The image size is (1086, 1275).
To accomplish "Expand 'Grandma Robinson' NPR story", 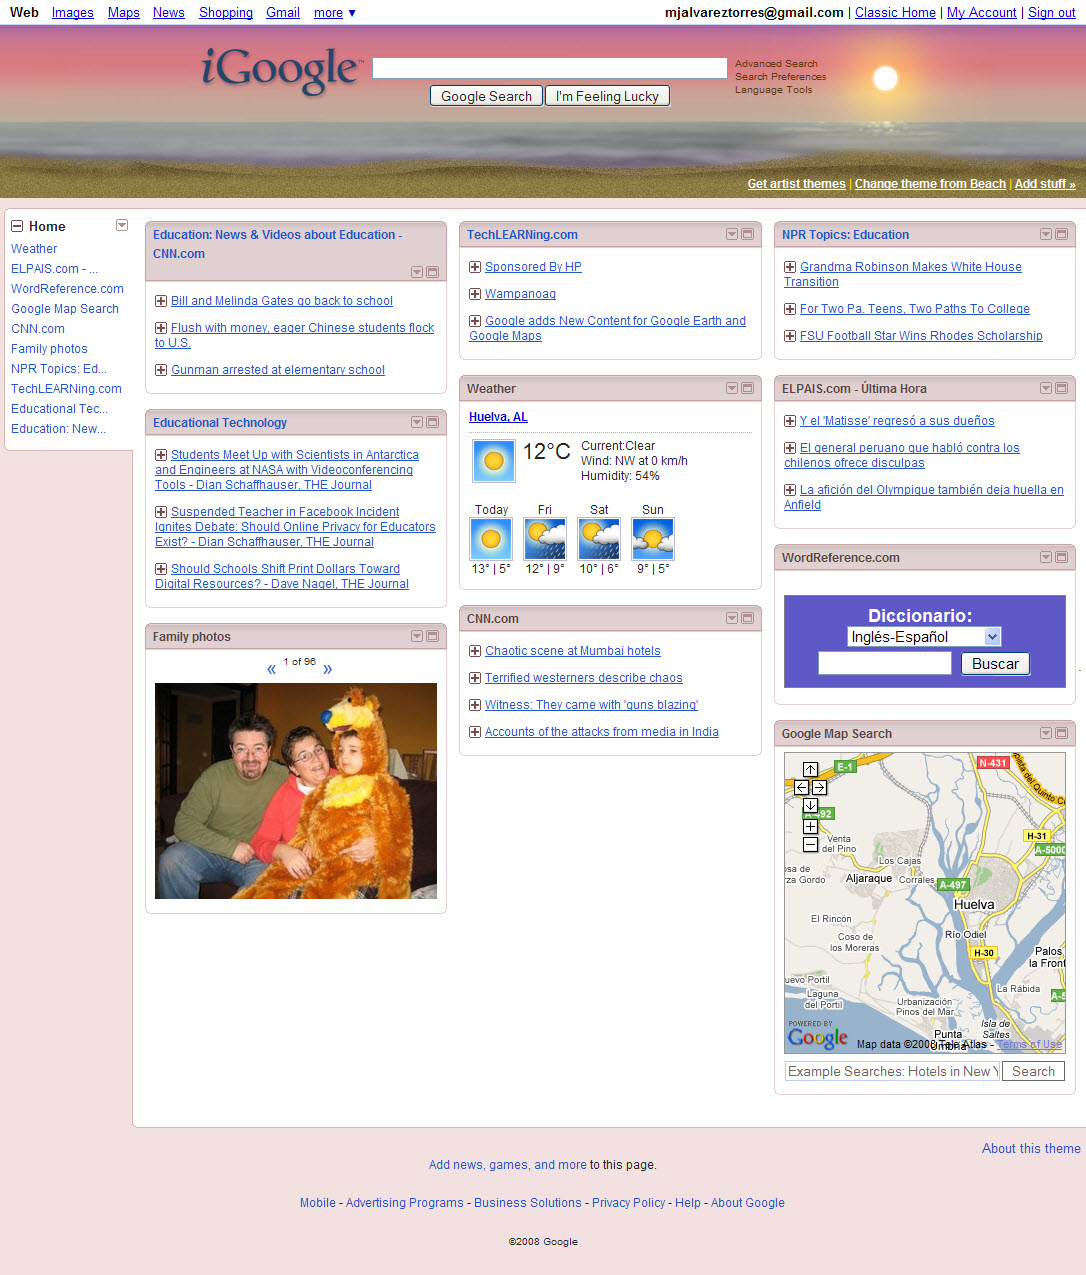I will coord(790,267).
